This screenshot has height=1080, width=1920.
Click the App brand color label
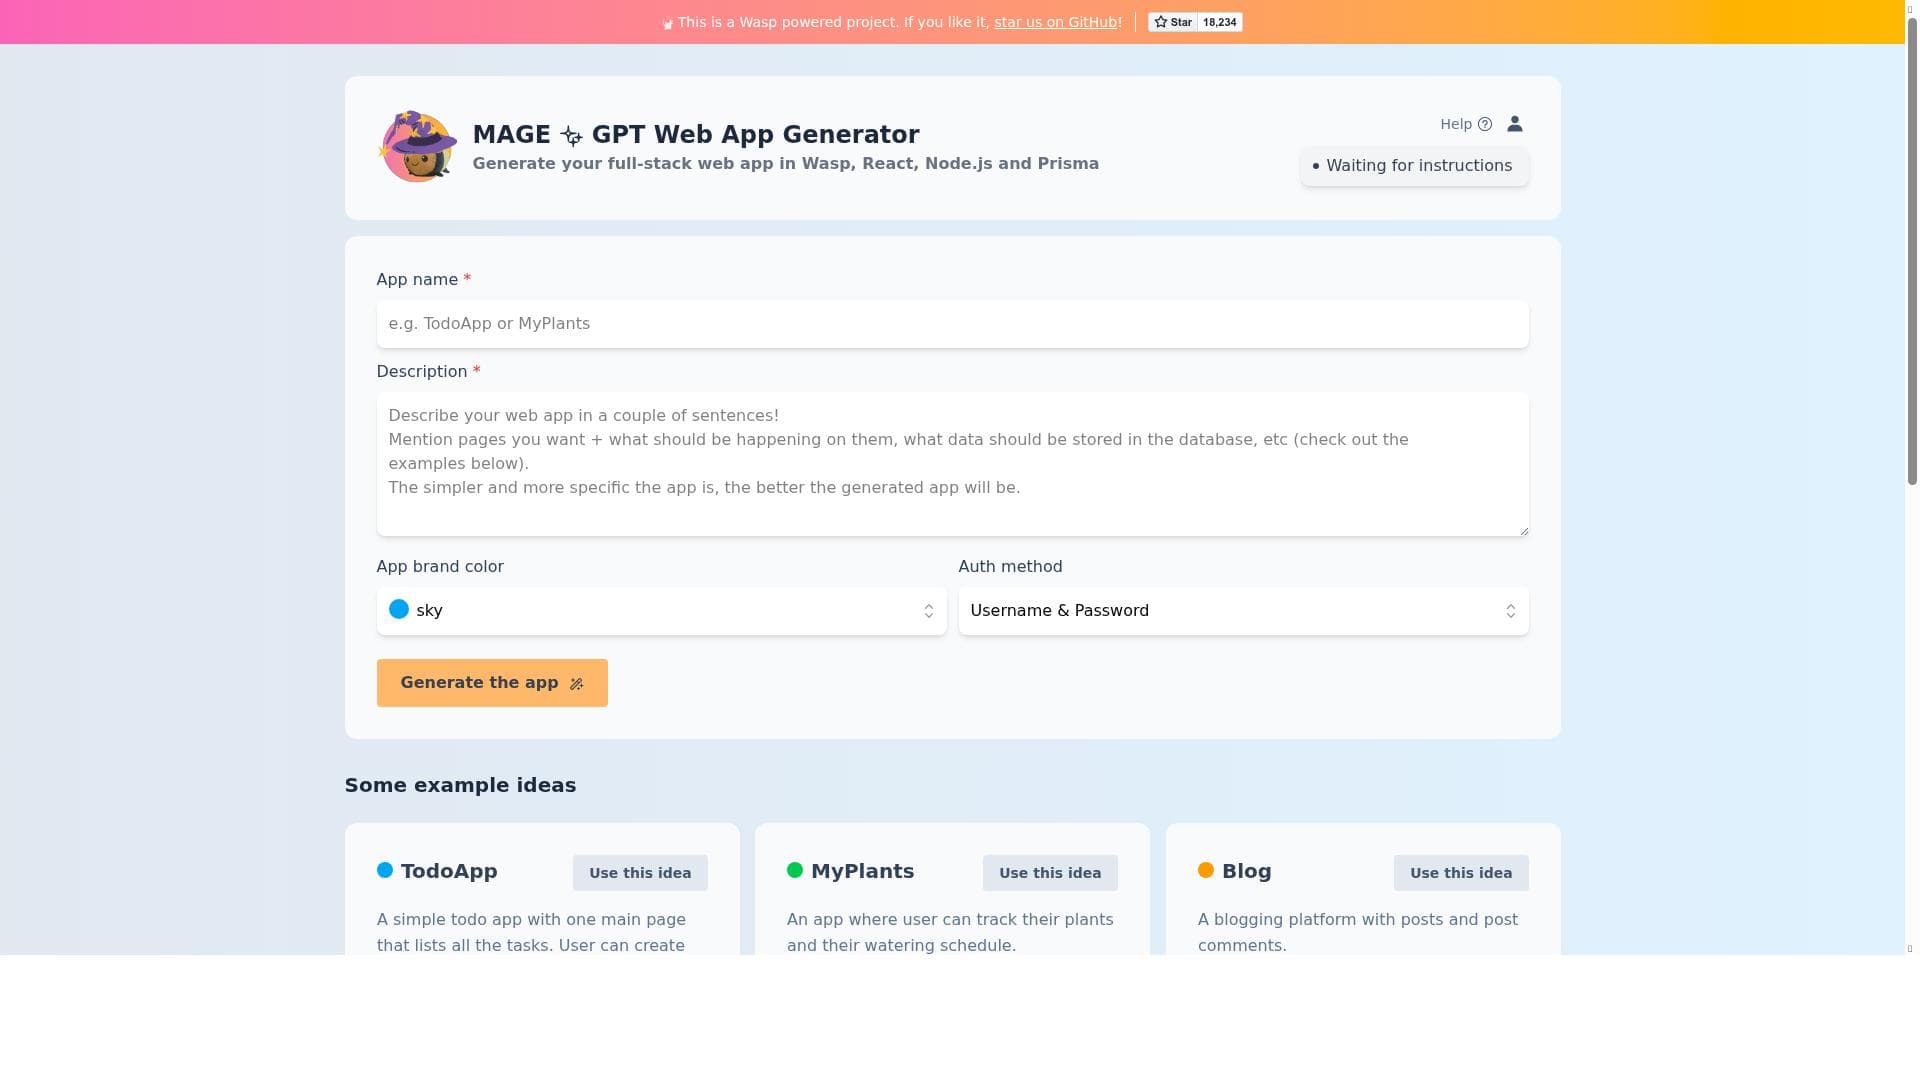[440, 567]
